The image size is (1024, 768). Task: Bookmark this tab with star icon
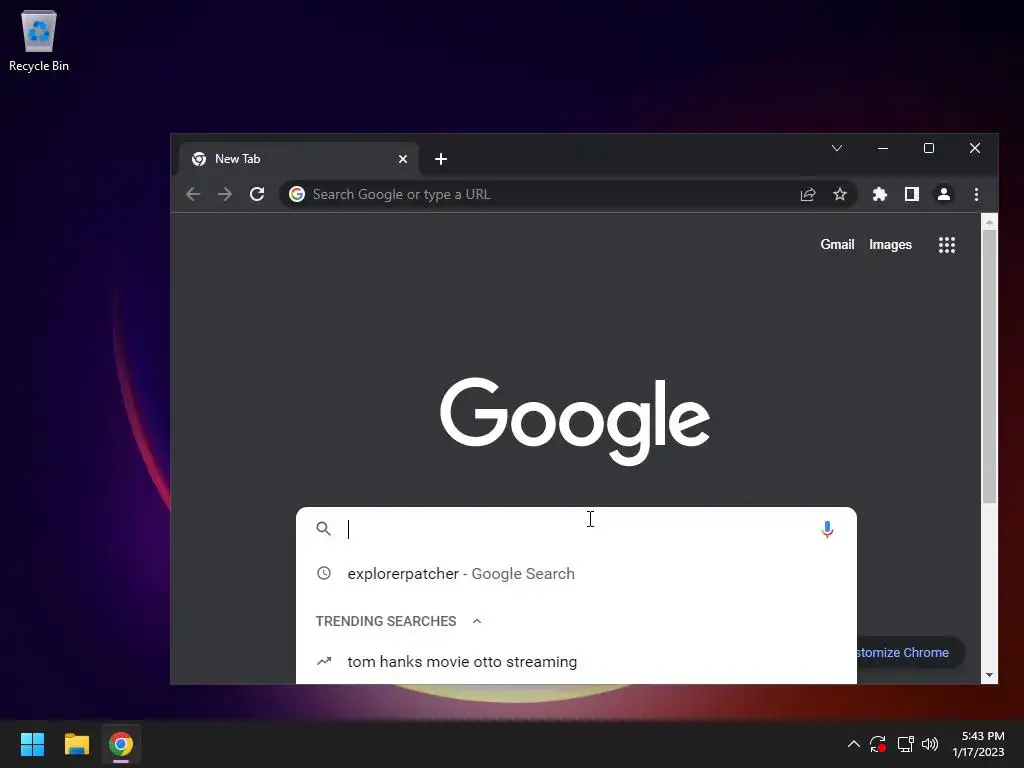840,194
